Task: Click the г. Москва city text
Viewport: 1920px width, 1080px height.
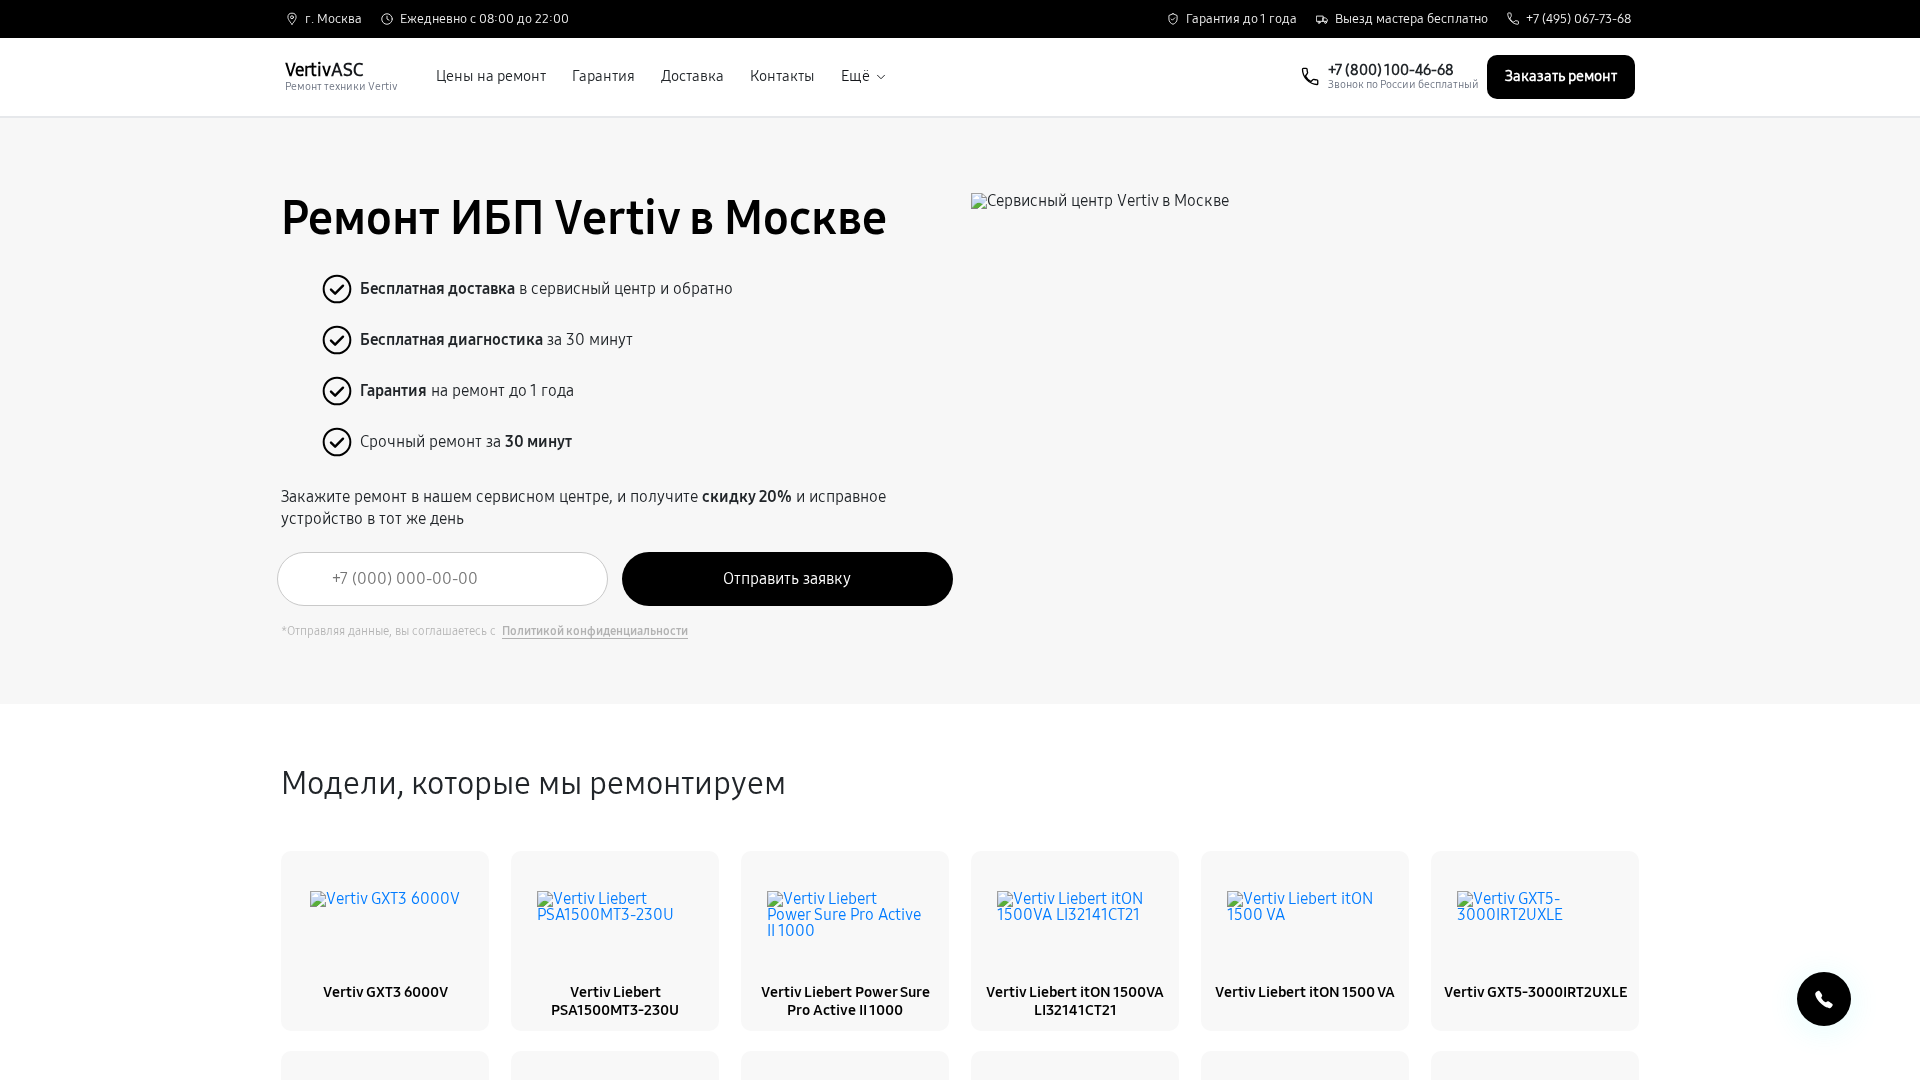Action: [x=333, y=19]
